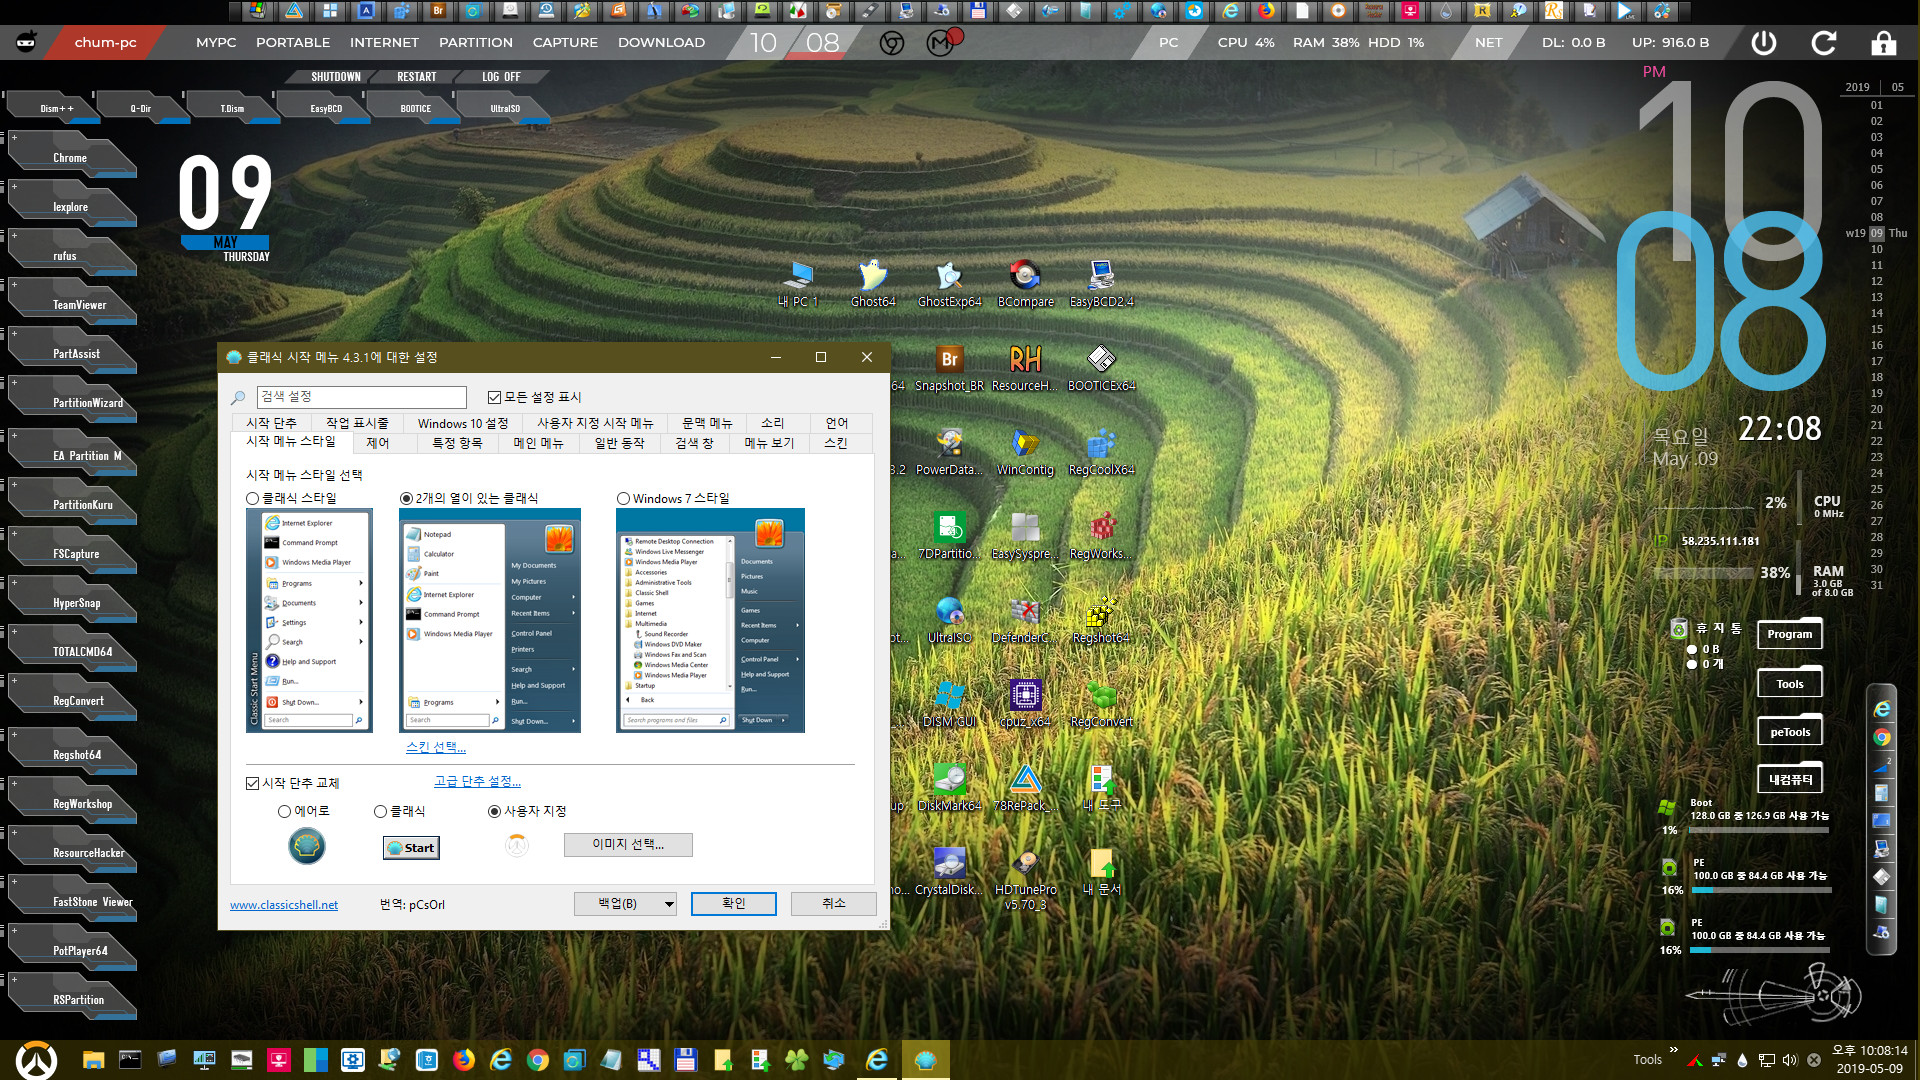
Task: Open EasyBCD2.4 desktop icon
Action: [1101, 283]
